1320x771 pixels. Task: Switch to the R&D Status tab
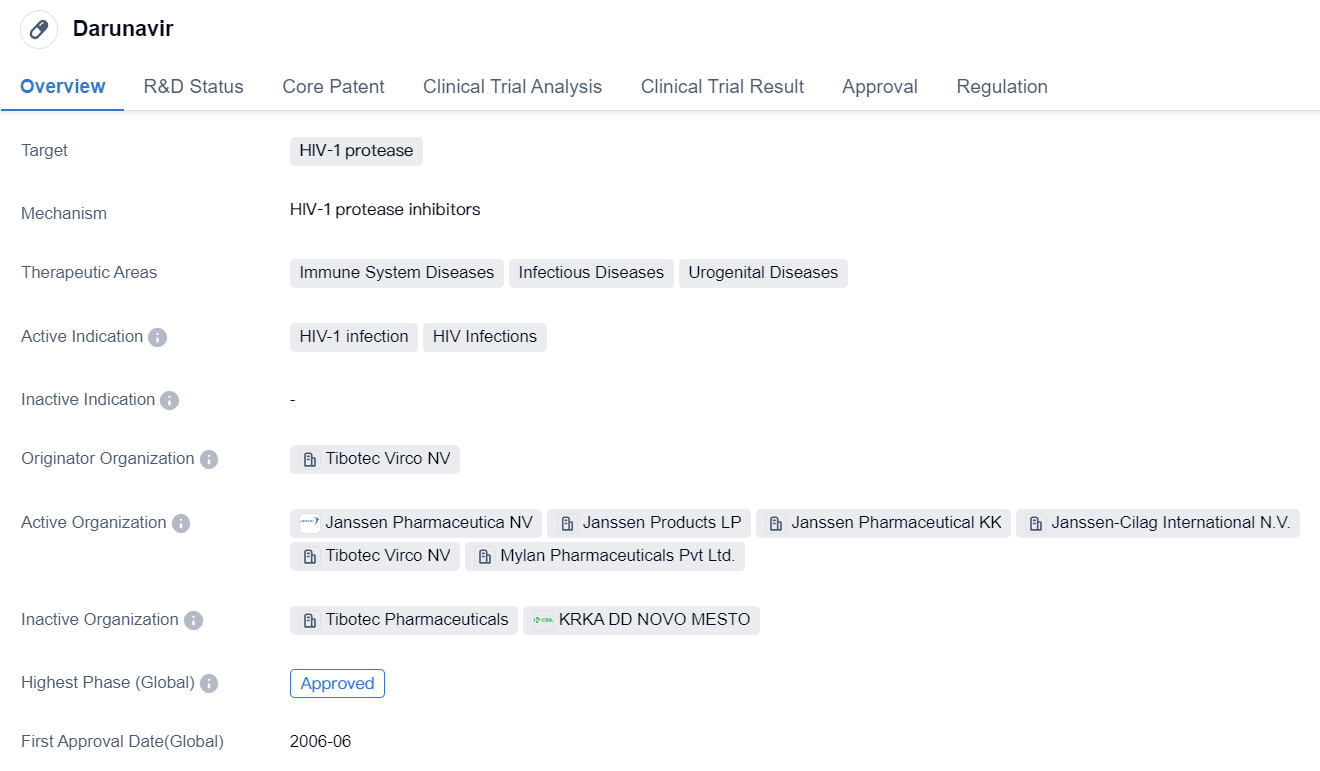click(x=193, y=87)
